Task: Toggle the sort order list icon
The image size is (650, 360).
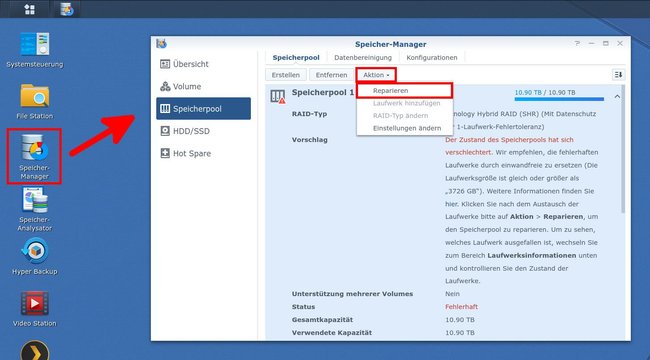Action: tap(618, 75)
